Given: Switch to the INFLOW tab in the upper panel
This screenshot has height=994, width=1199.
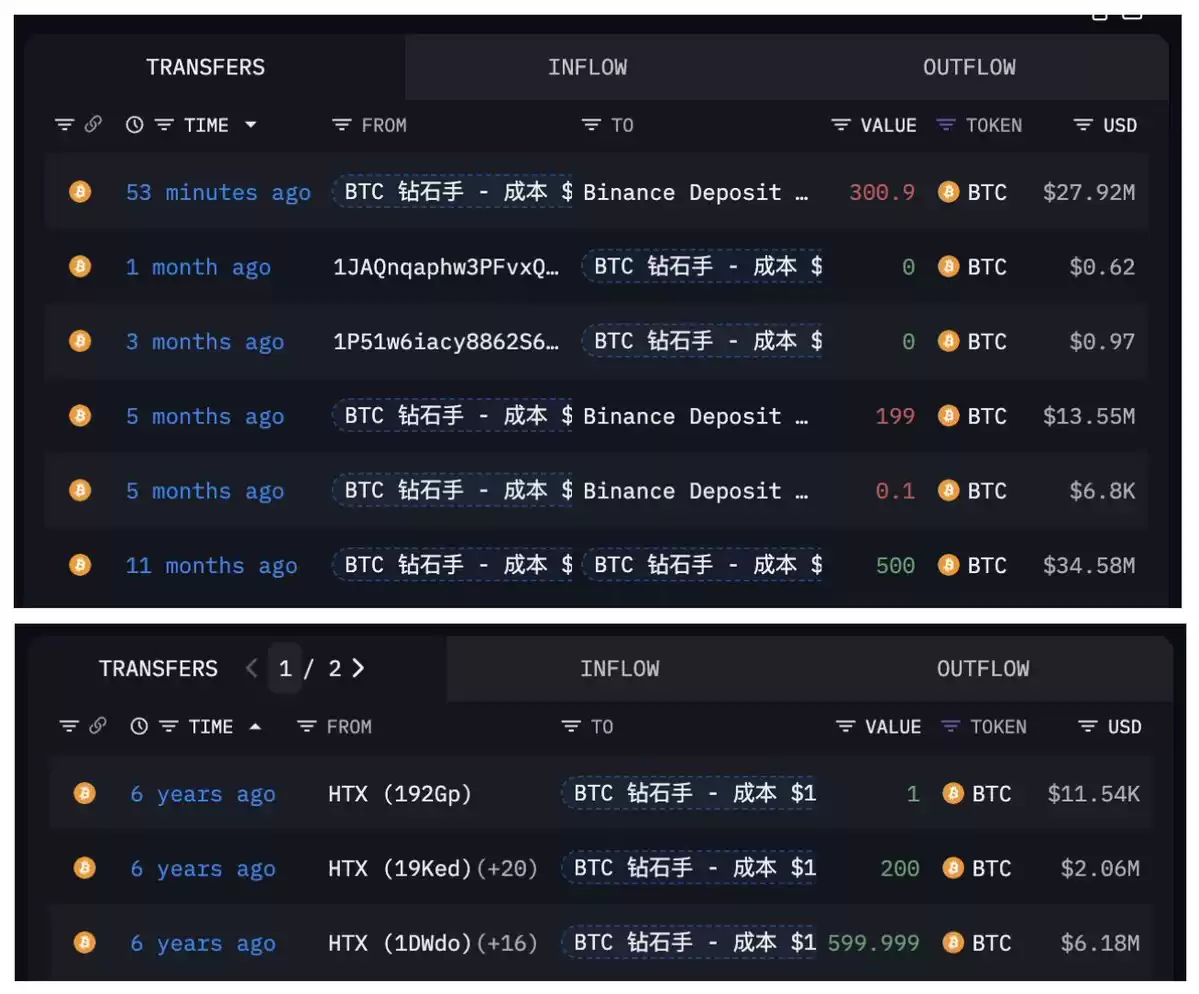Looking at the screenshot, I should [587, 67].
